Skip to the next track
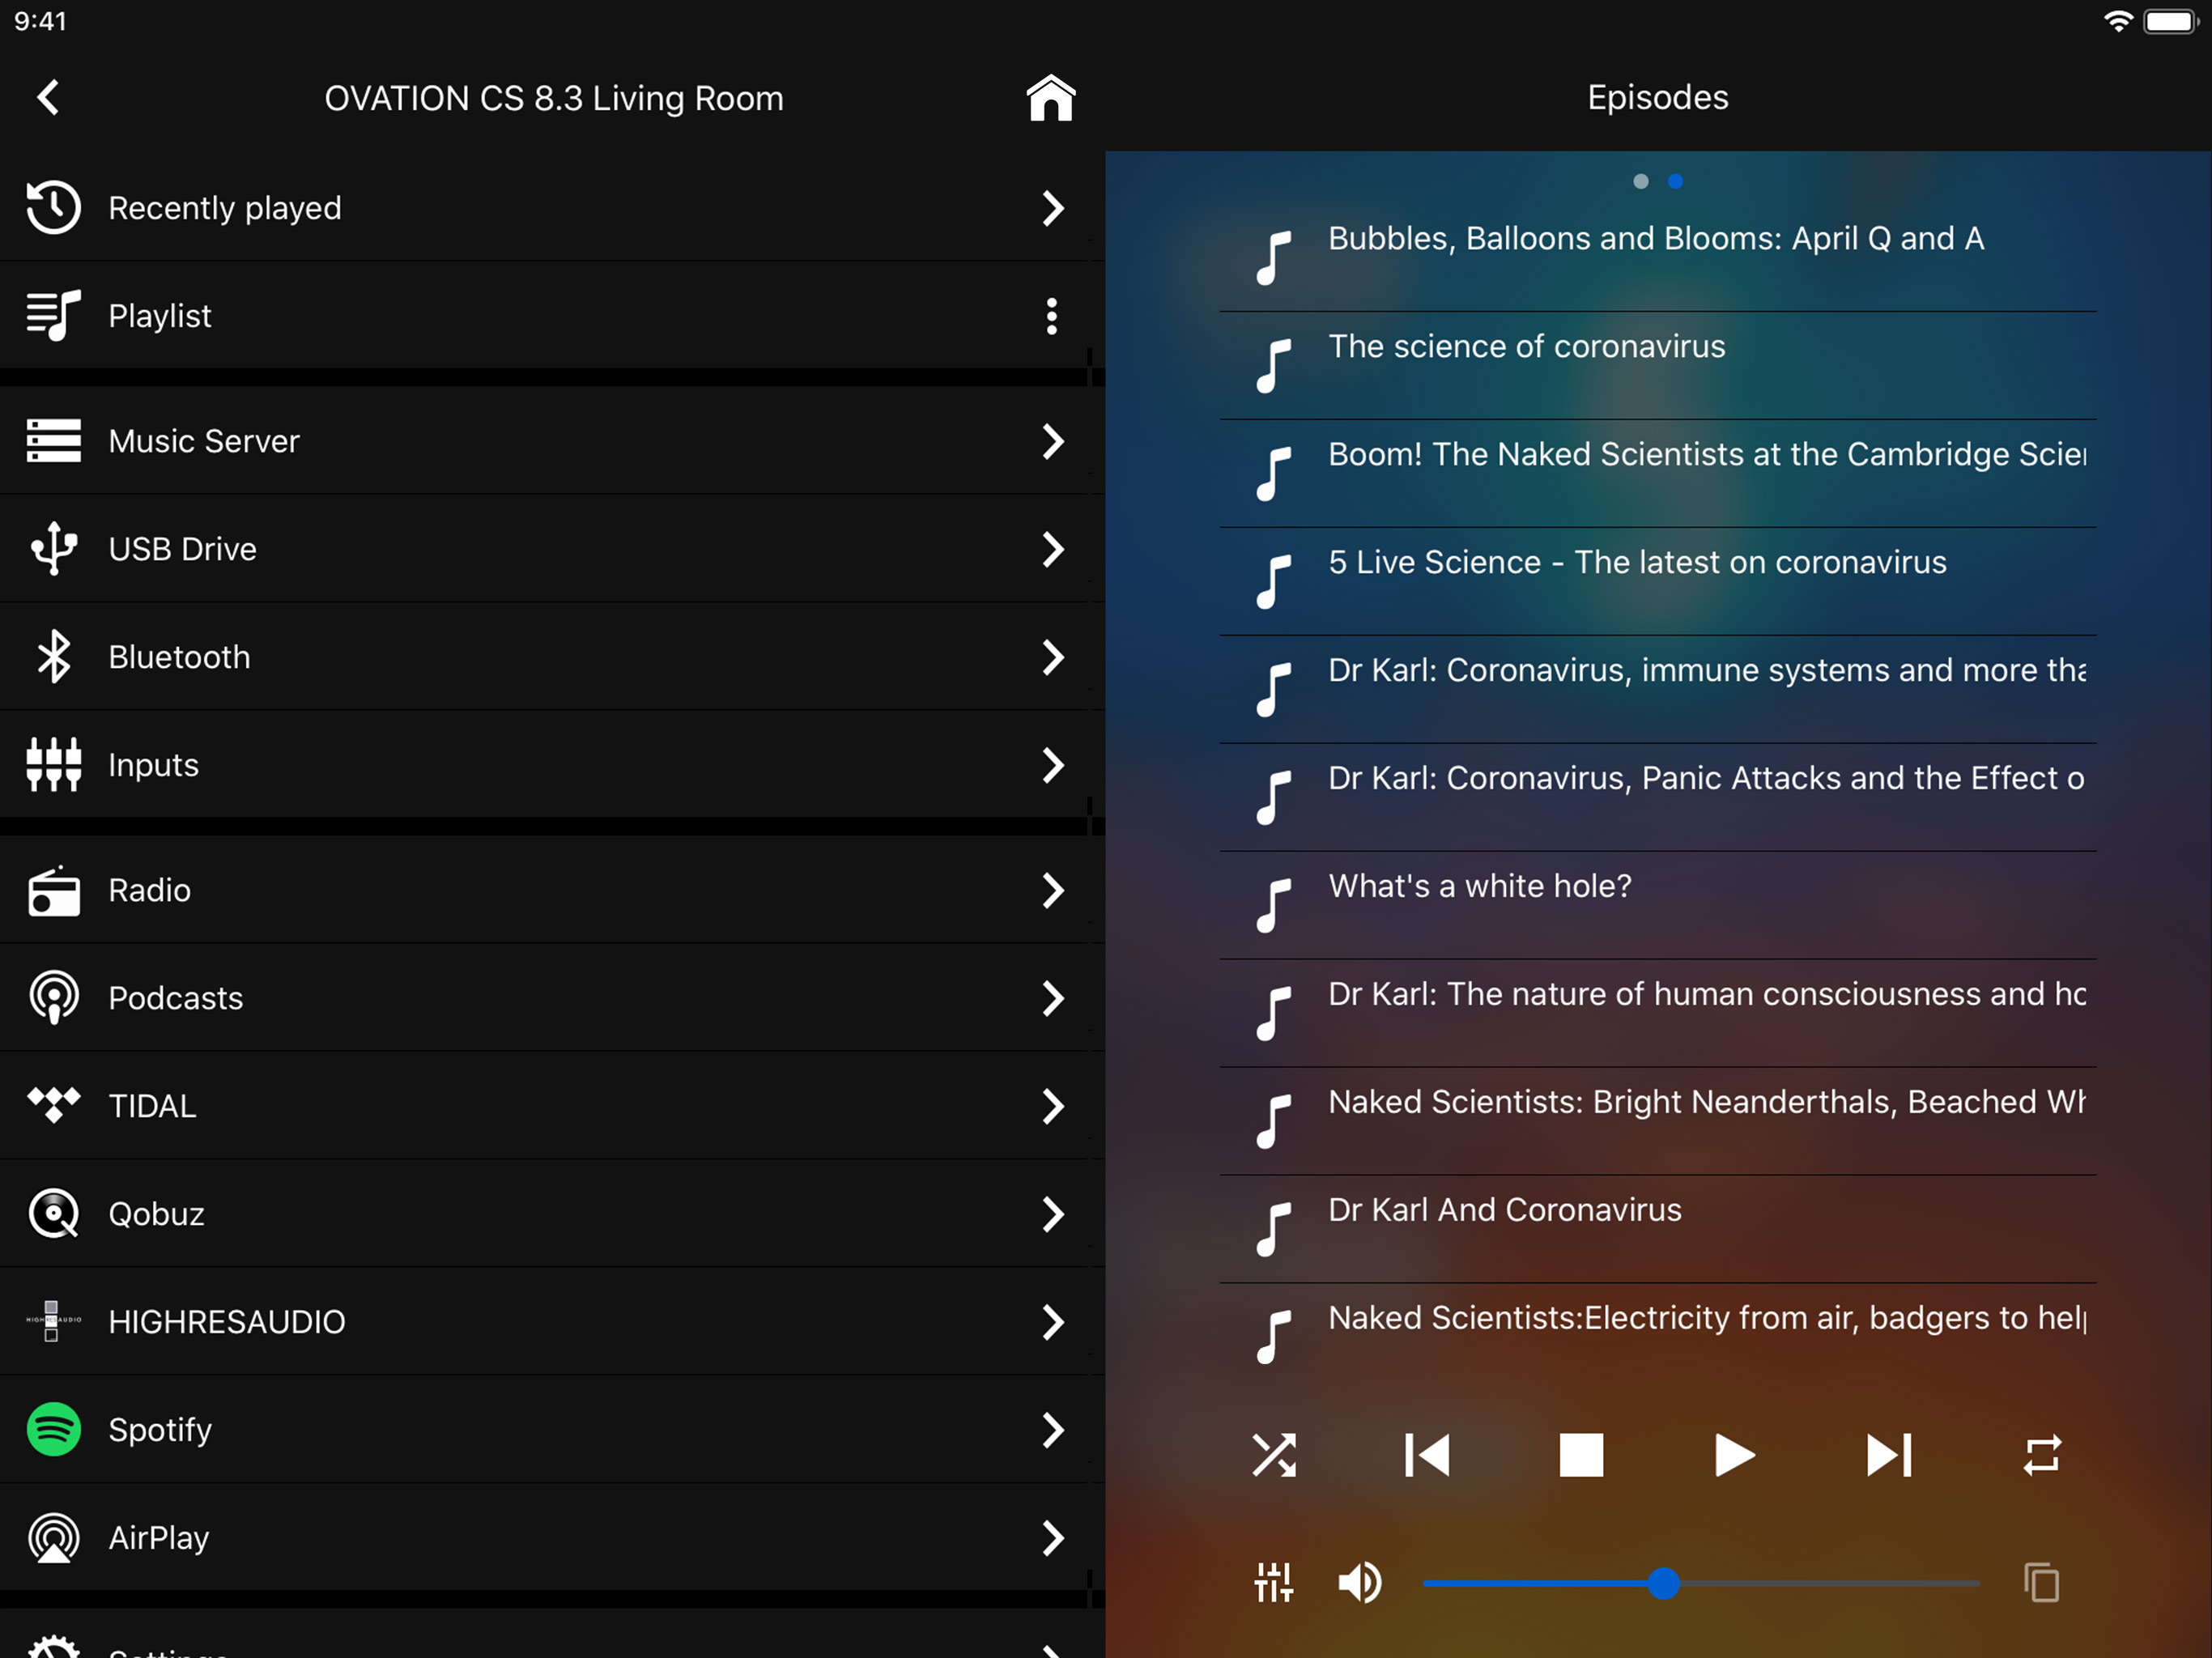Image resolution: width=2212 pixels, height=1658 pixels. point(1888,1455)
